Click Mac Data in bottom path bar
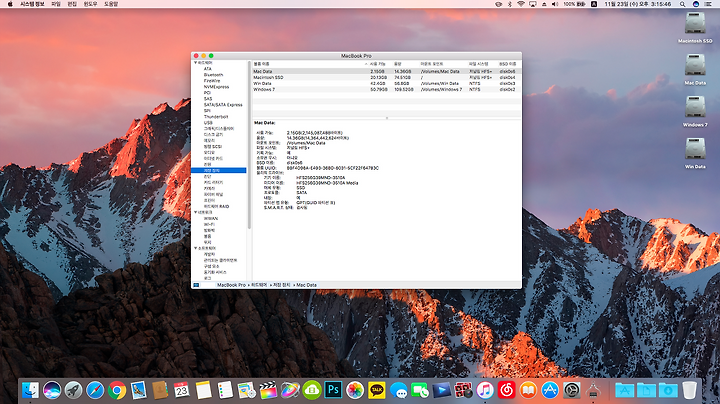Image resolution: width=720 pixels, height=404 pixels. [x=306, y=285]
